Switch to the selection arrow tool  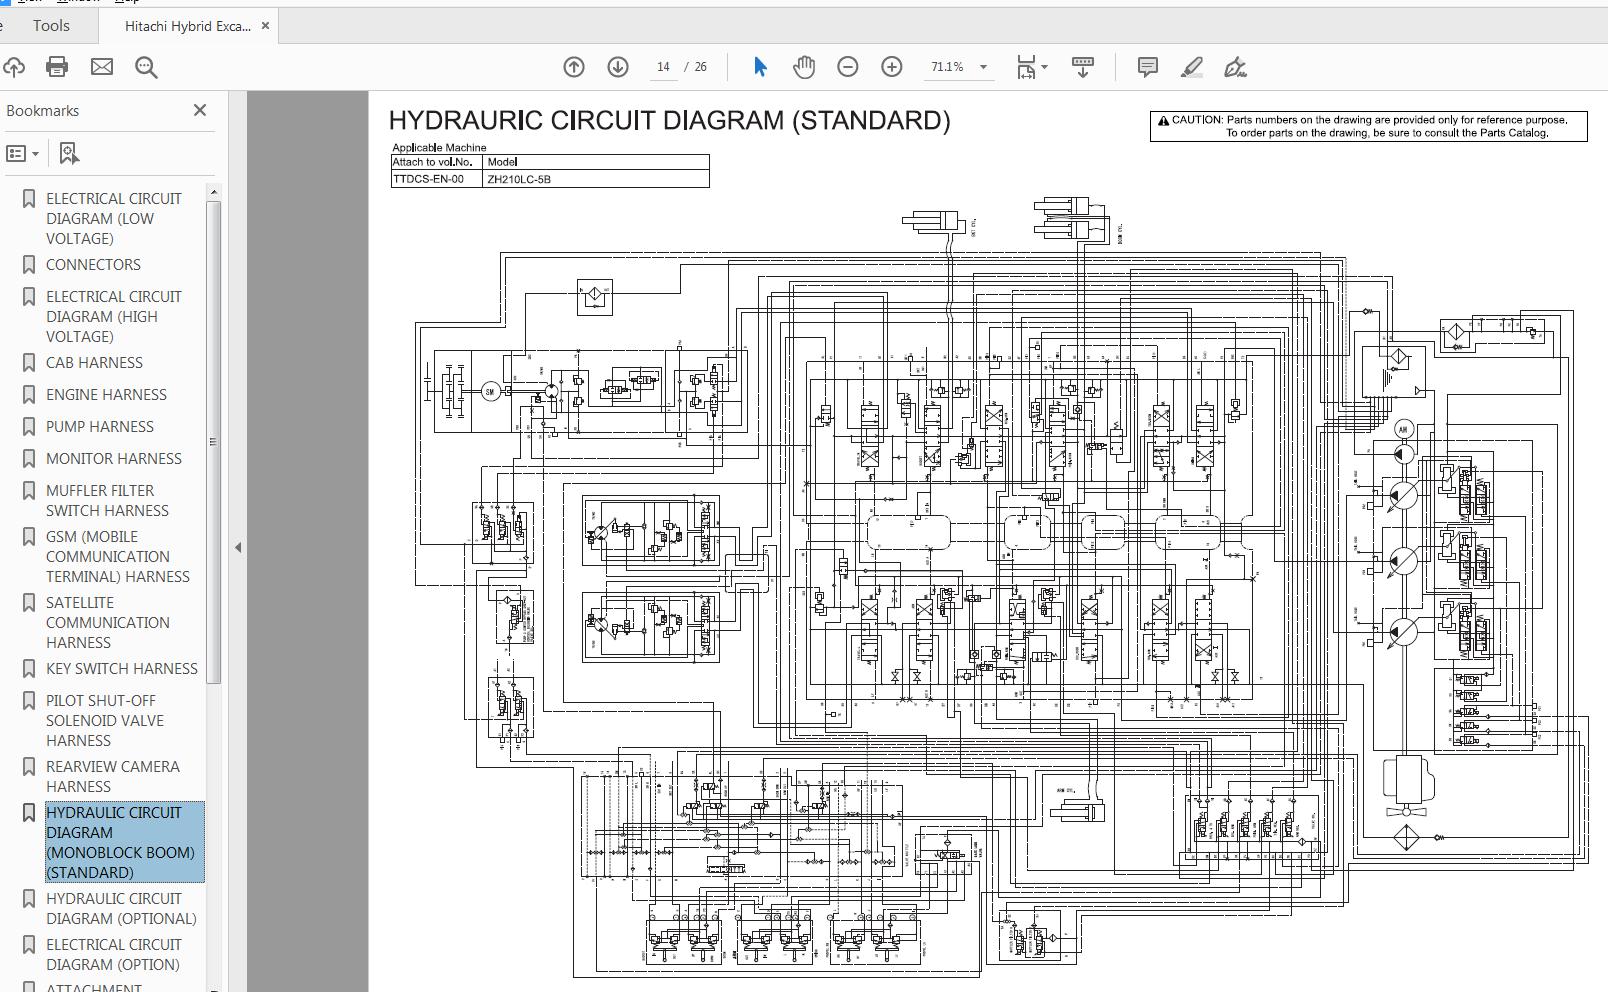760,67
